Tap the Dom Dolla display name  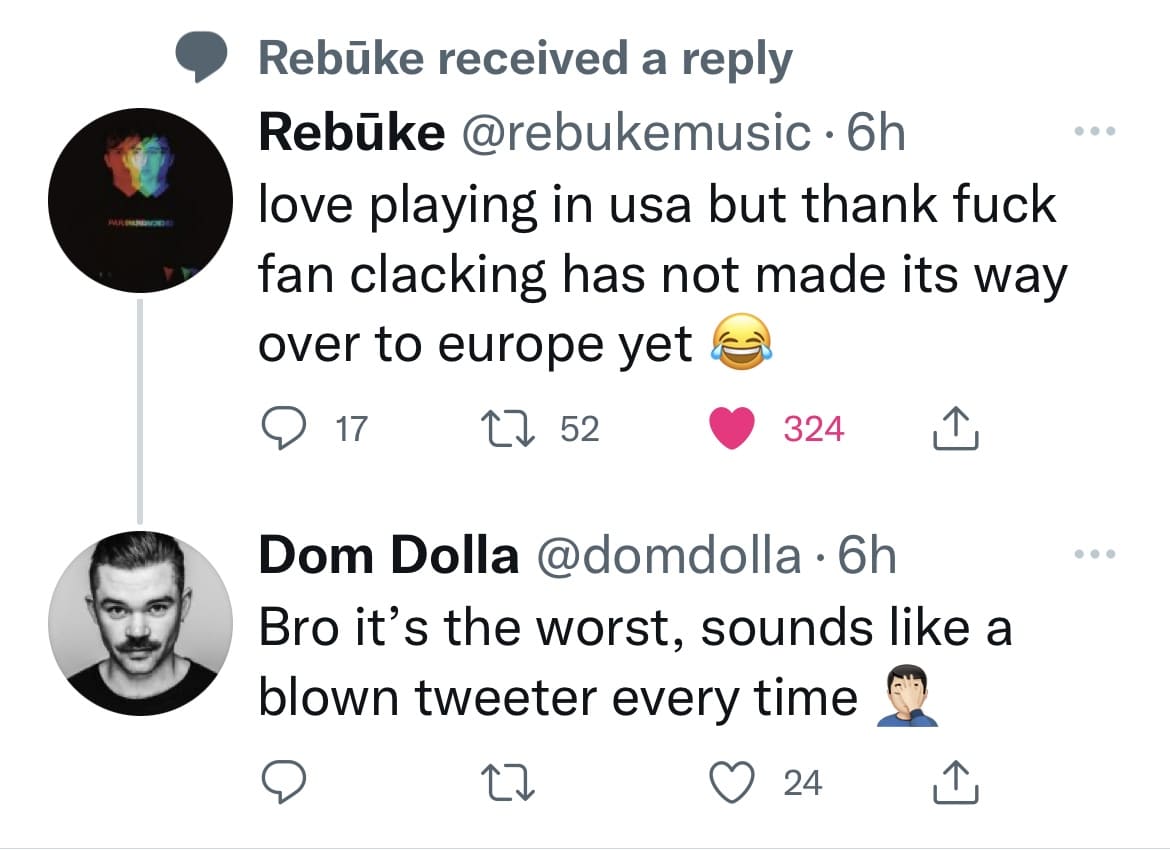coord(388,556)
